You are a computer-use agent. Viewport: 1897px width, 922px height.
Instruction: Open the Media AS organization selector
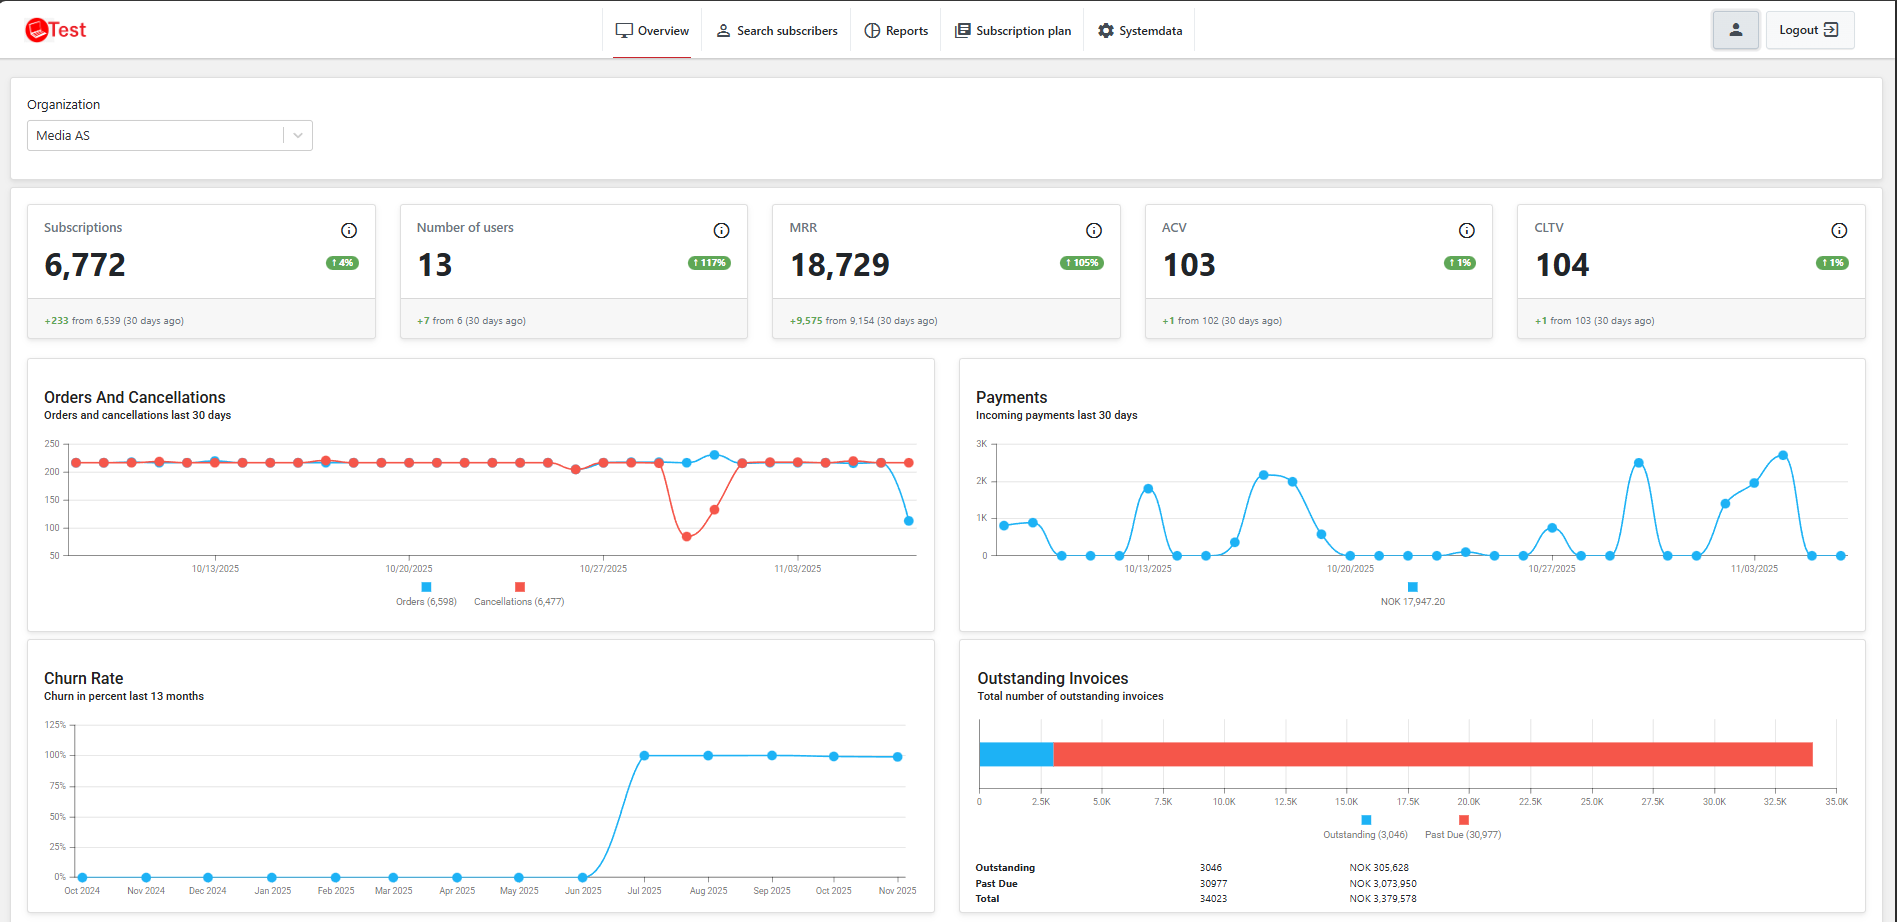(x=170, y=136)
